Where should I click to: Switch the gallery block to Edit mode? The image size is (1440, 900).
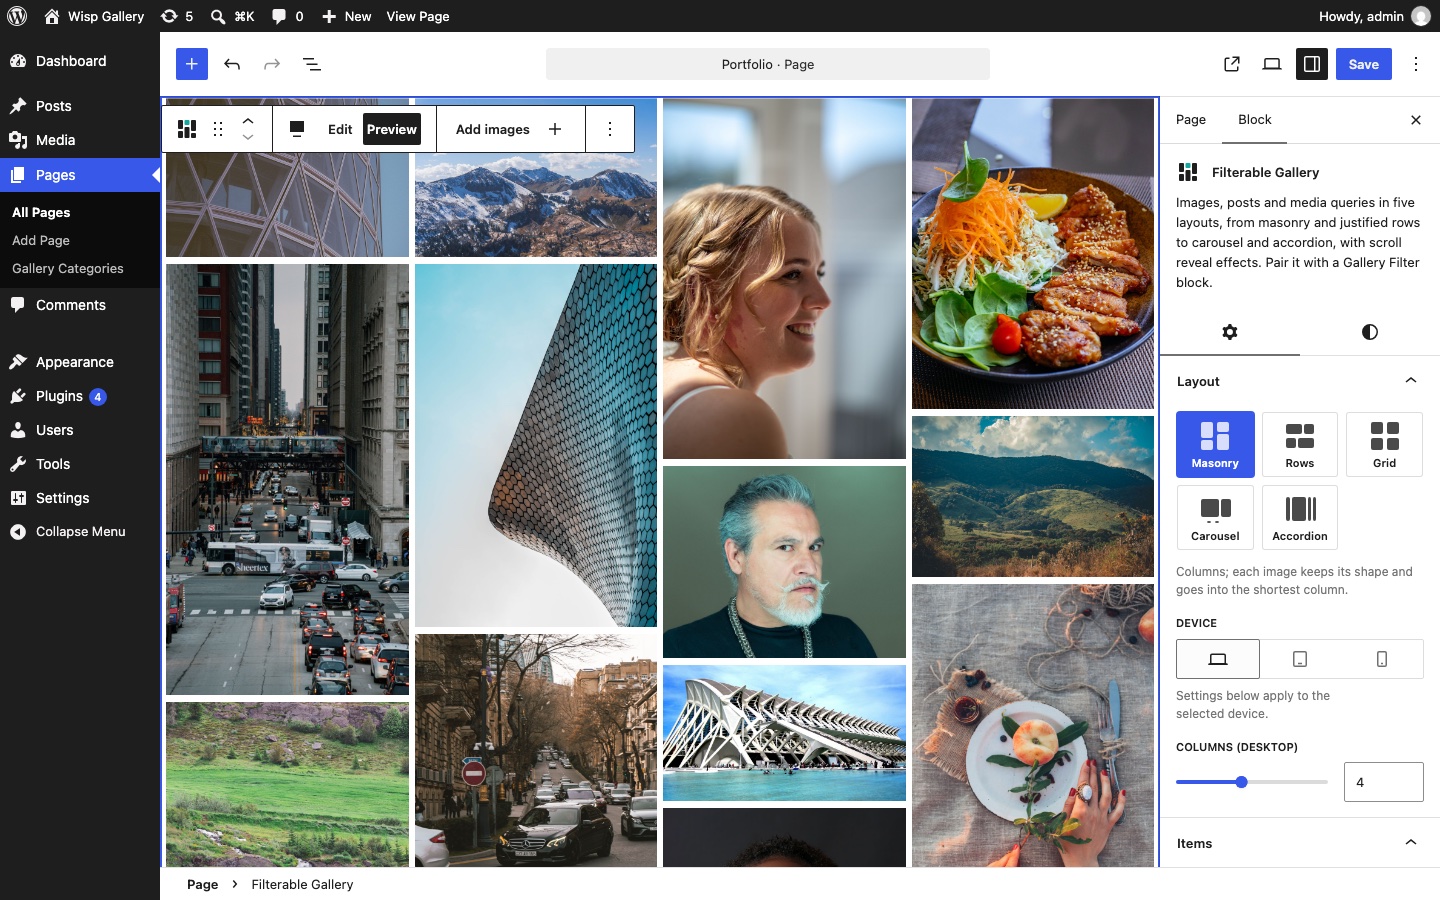click(340, 129)
